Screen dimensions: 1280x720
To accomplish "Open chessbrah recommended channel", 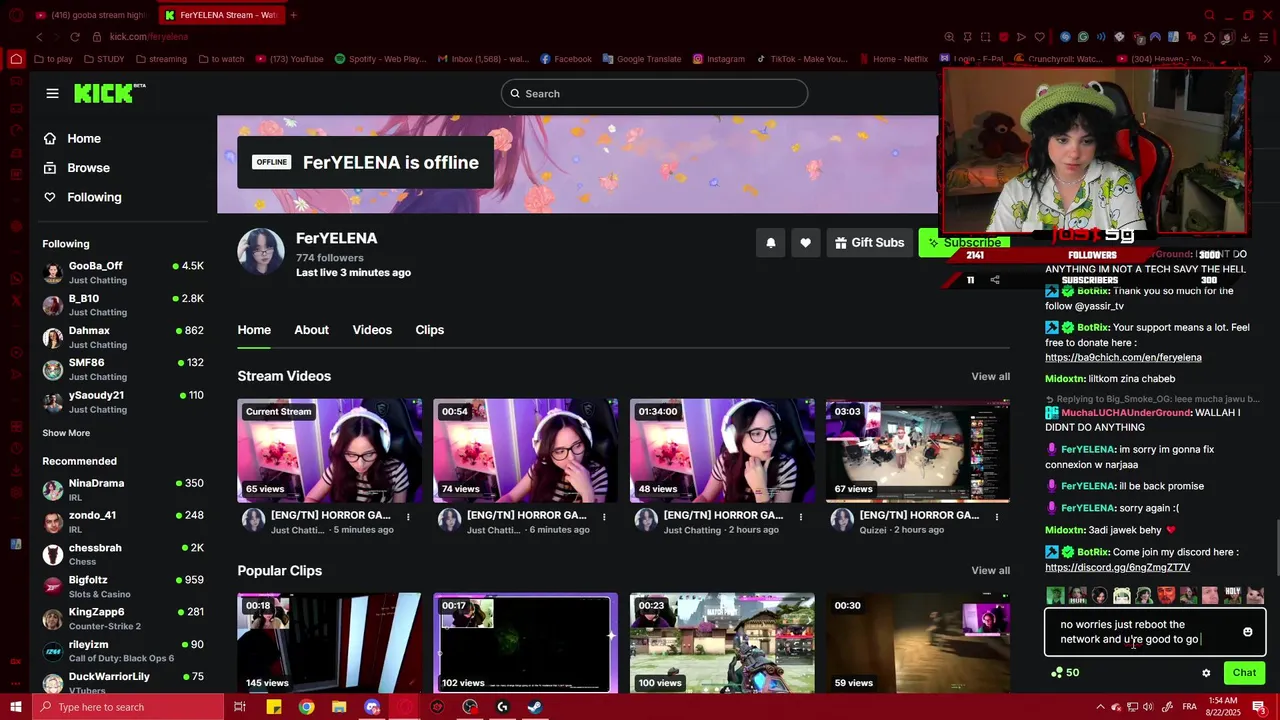I will (123, 554).
